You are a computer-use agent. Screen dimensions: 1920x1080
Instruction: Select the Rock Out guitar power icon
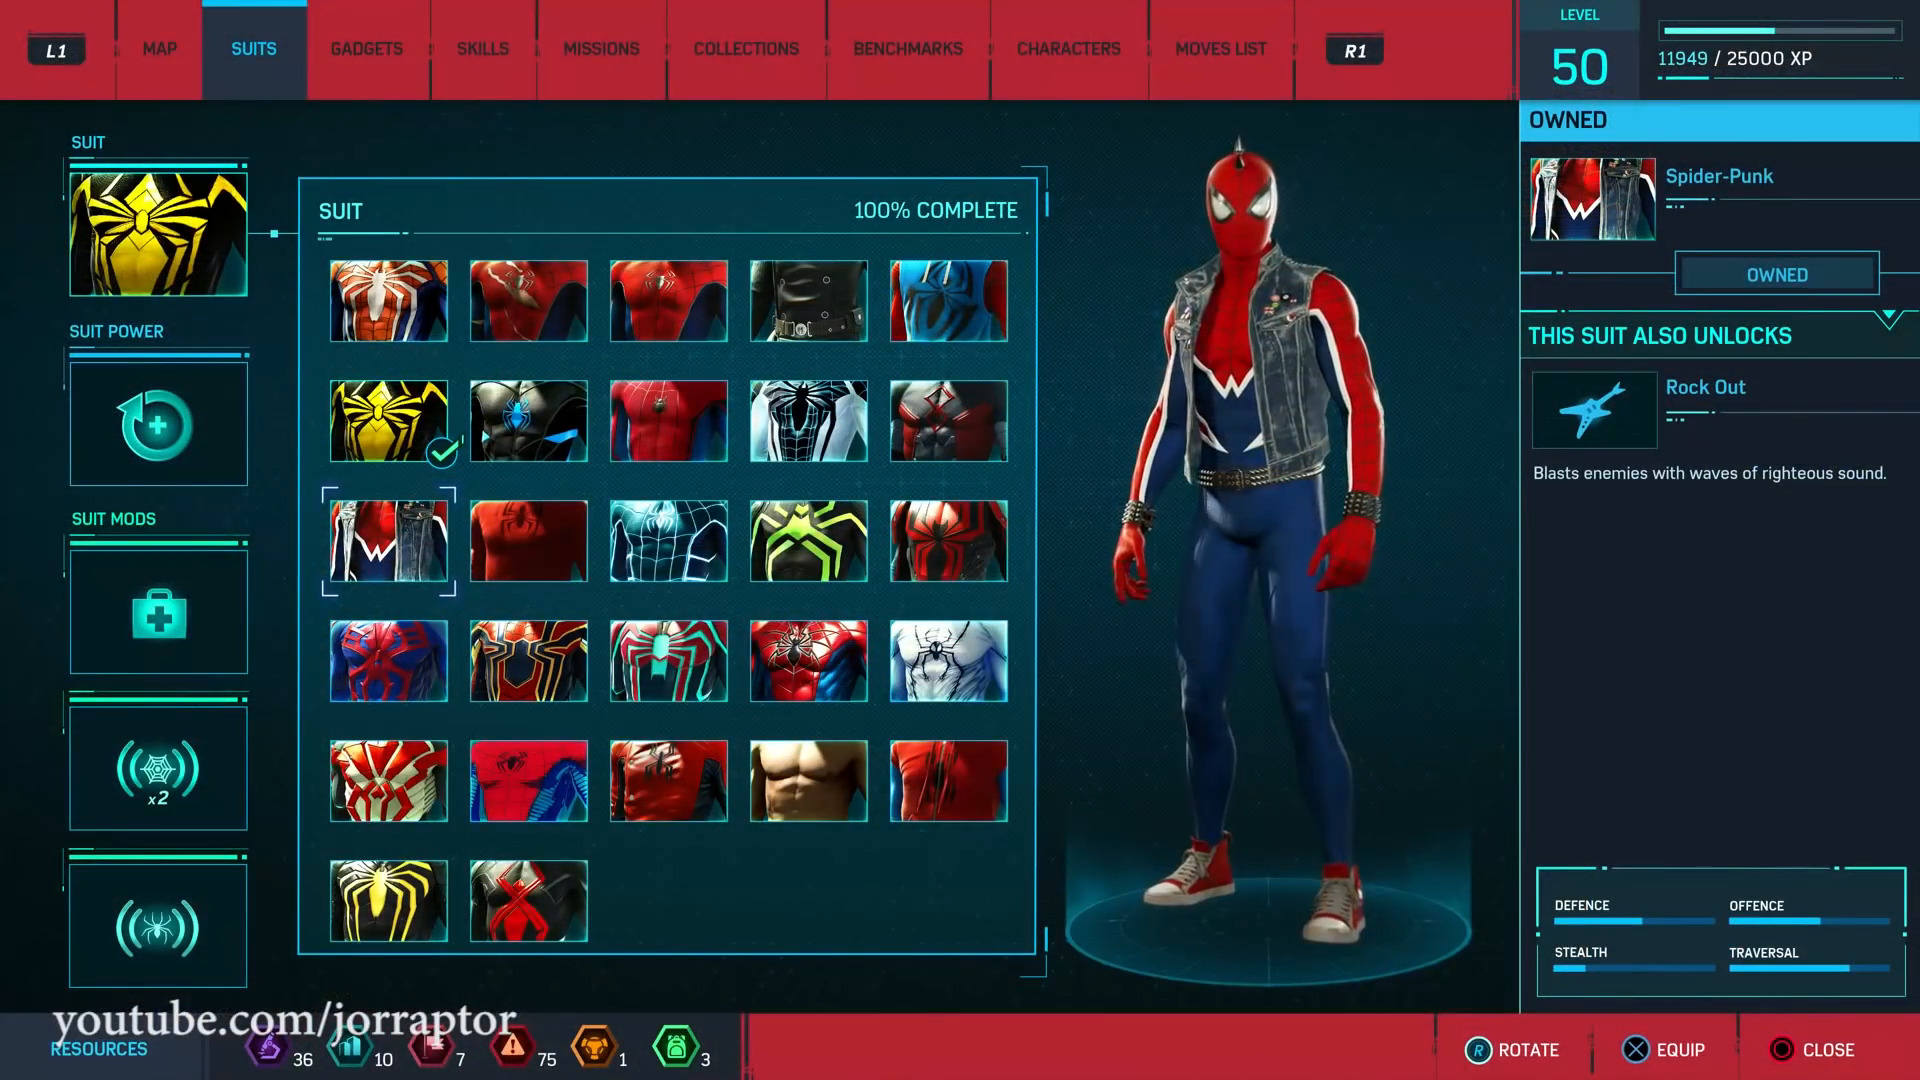click(x=1594, y=410)
